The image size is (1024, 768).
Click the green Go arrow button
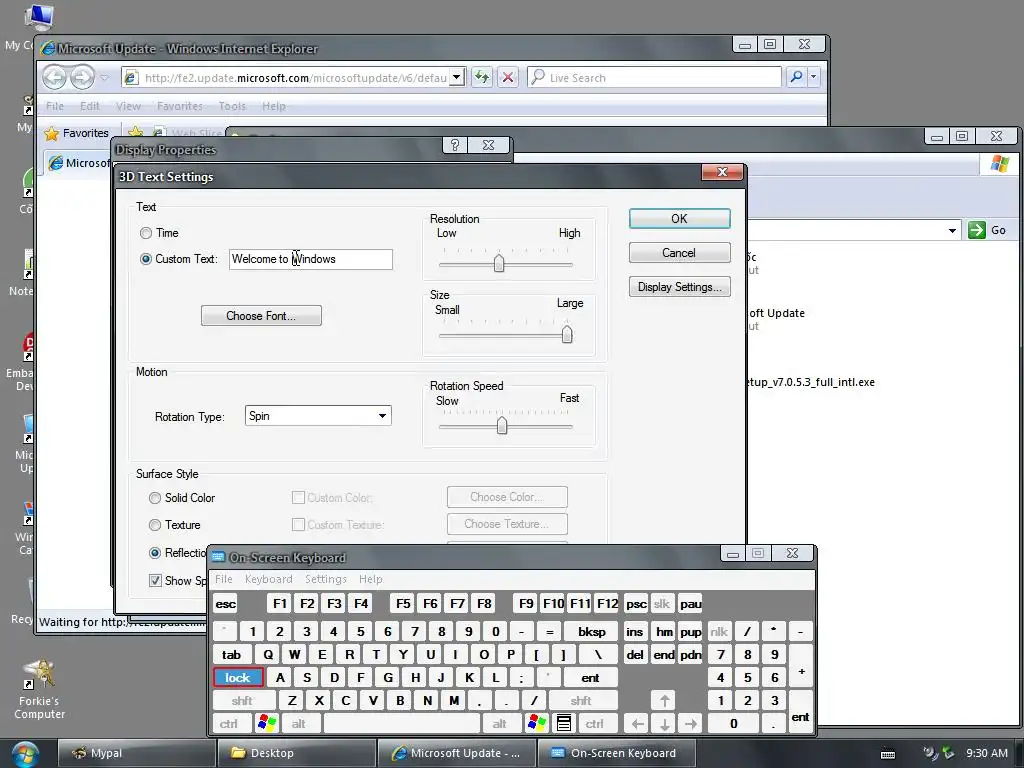coord(976,230)
